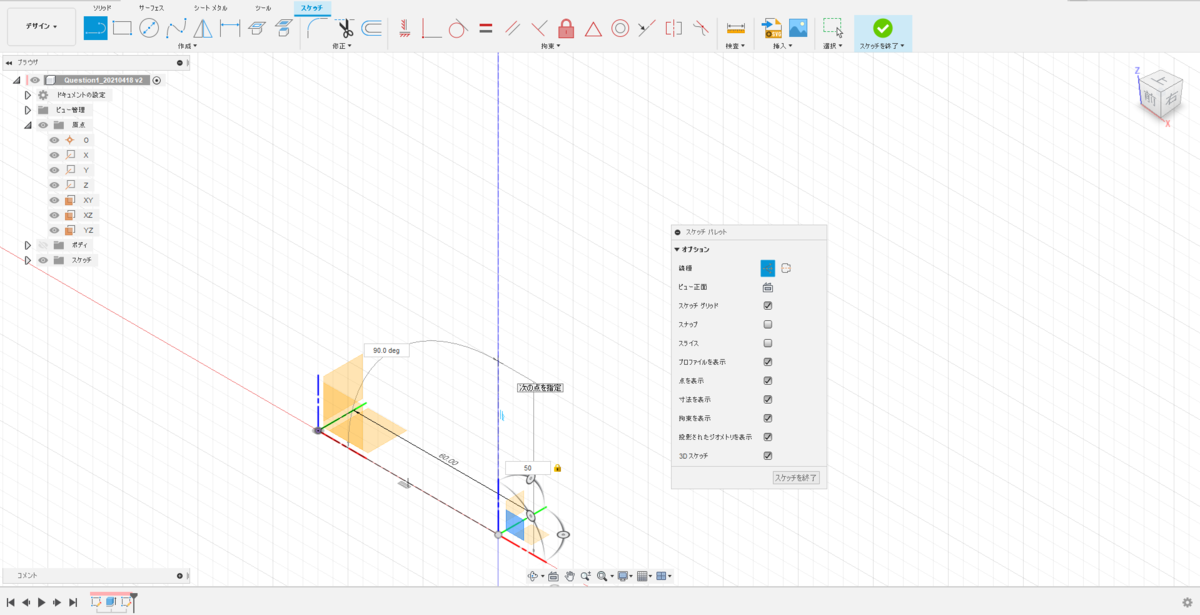
Task: Select the Line sketch tool
Action: point(95,28)
